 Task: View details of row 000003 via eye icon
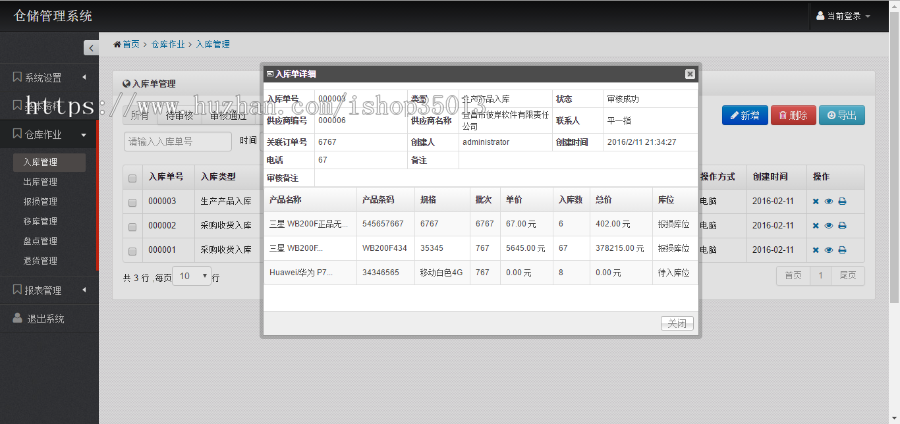[829, 201]
